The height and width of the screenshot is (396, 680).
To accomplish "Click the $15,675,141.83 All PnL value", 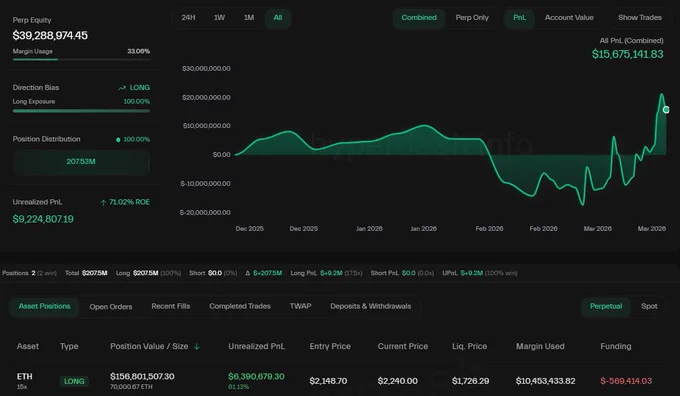I will pos(628,54).
